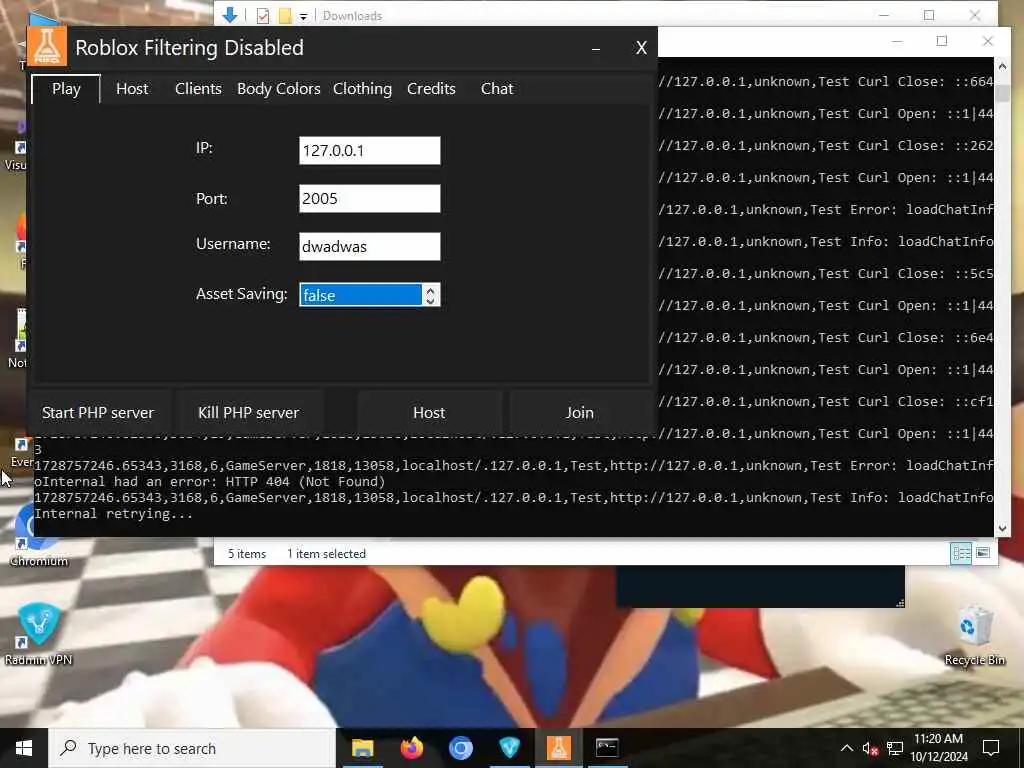This screenshot has height=768, width=1024.
Task: Minimize the Roblox Filtering Disabled launcher
Action: 596,48
